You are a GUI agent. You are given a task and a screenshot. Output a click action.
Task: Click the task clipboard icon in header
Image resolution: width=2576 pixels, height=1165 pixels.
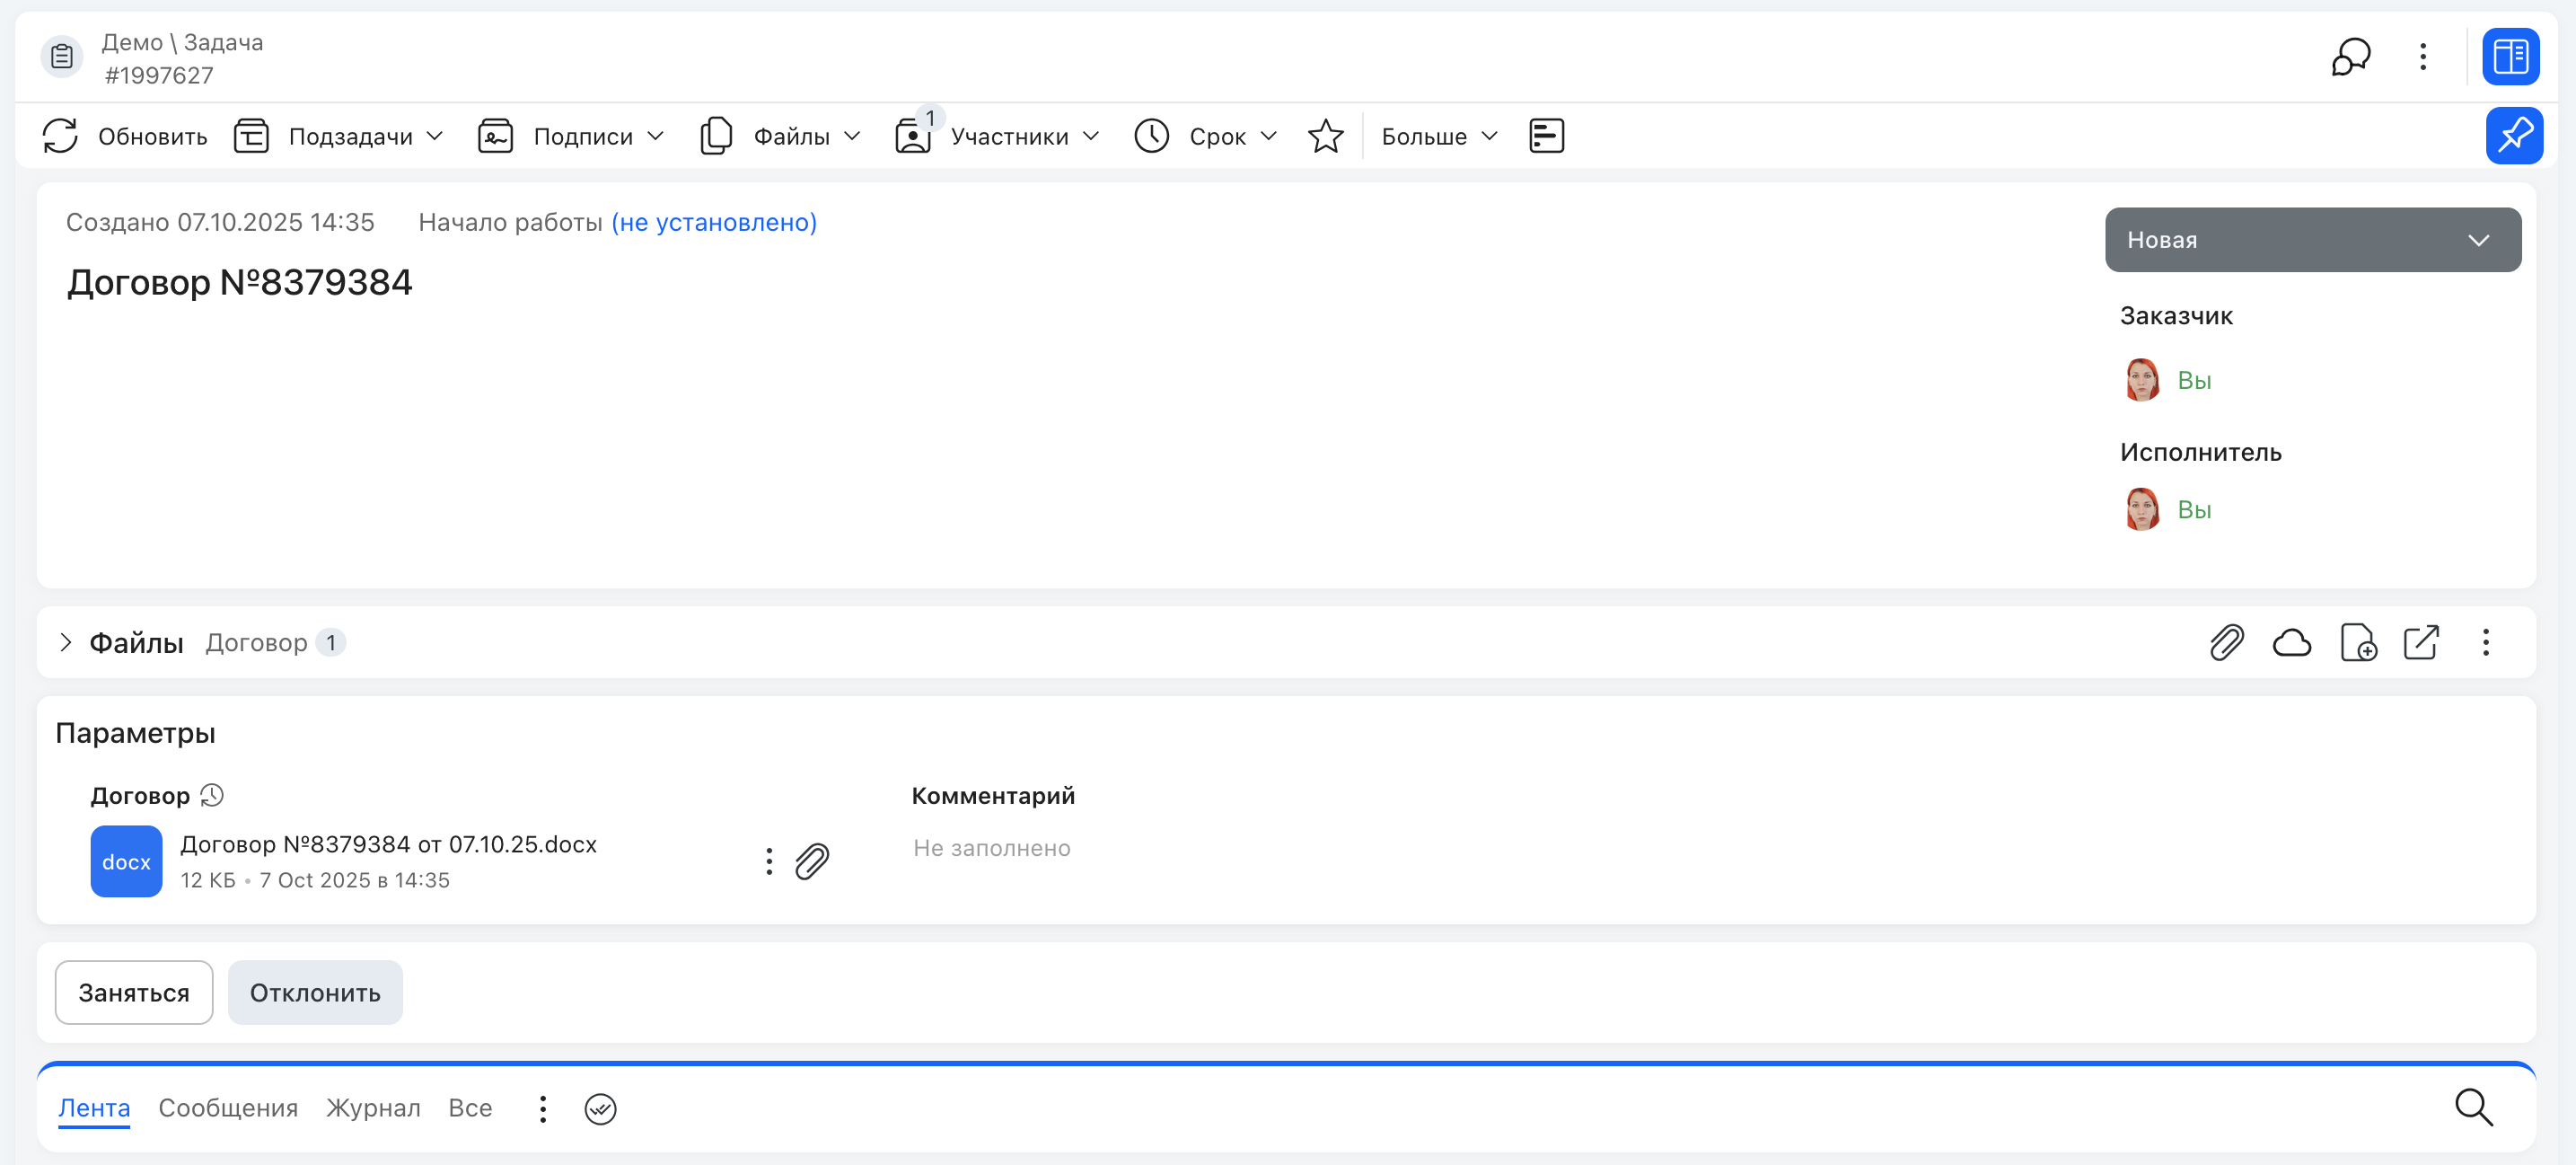[62, 57]
